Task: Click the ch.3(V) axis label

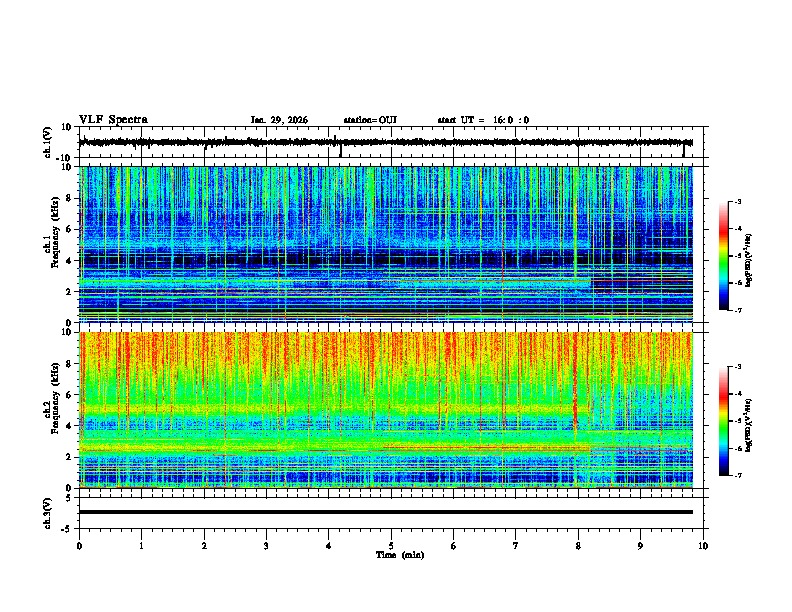Action: point(48,513)
